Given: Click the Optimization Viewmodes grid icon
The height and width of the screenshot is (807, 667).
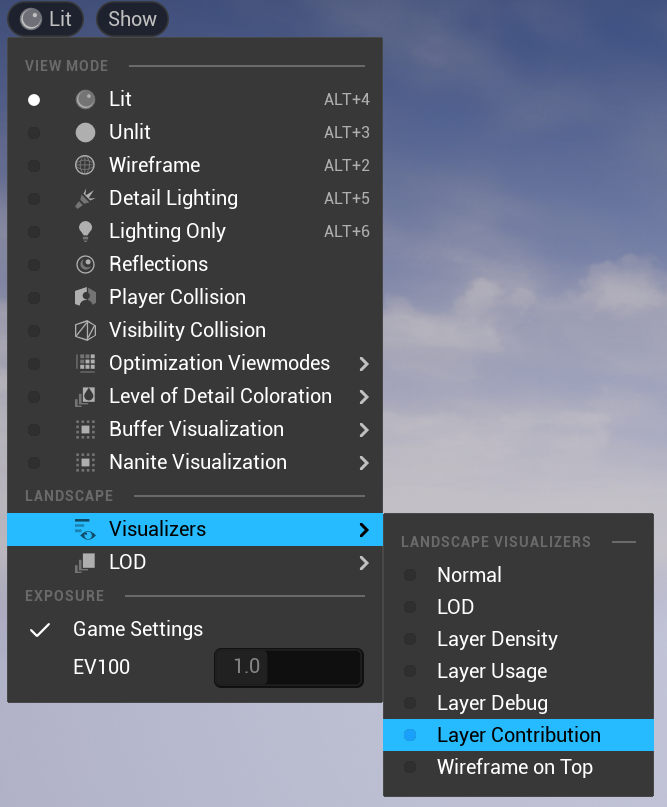Looking at the screenshot, I should (85, 363).
